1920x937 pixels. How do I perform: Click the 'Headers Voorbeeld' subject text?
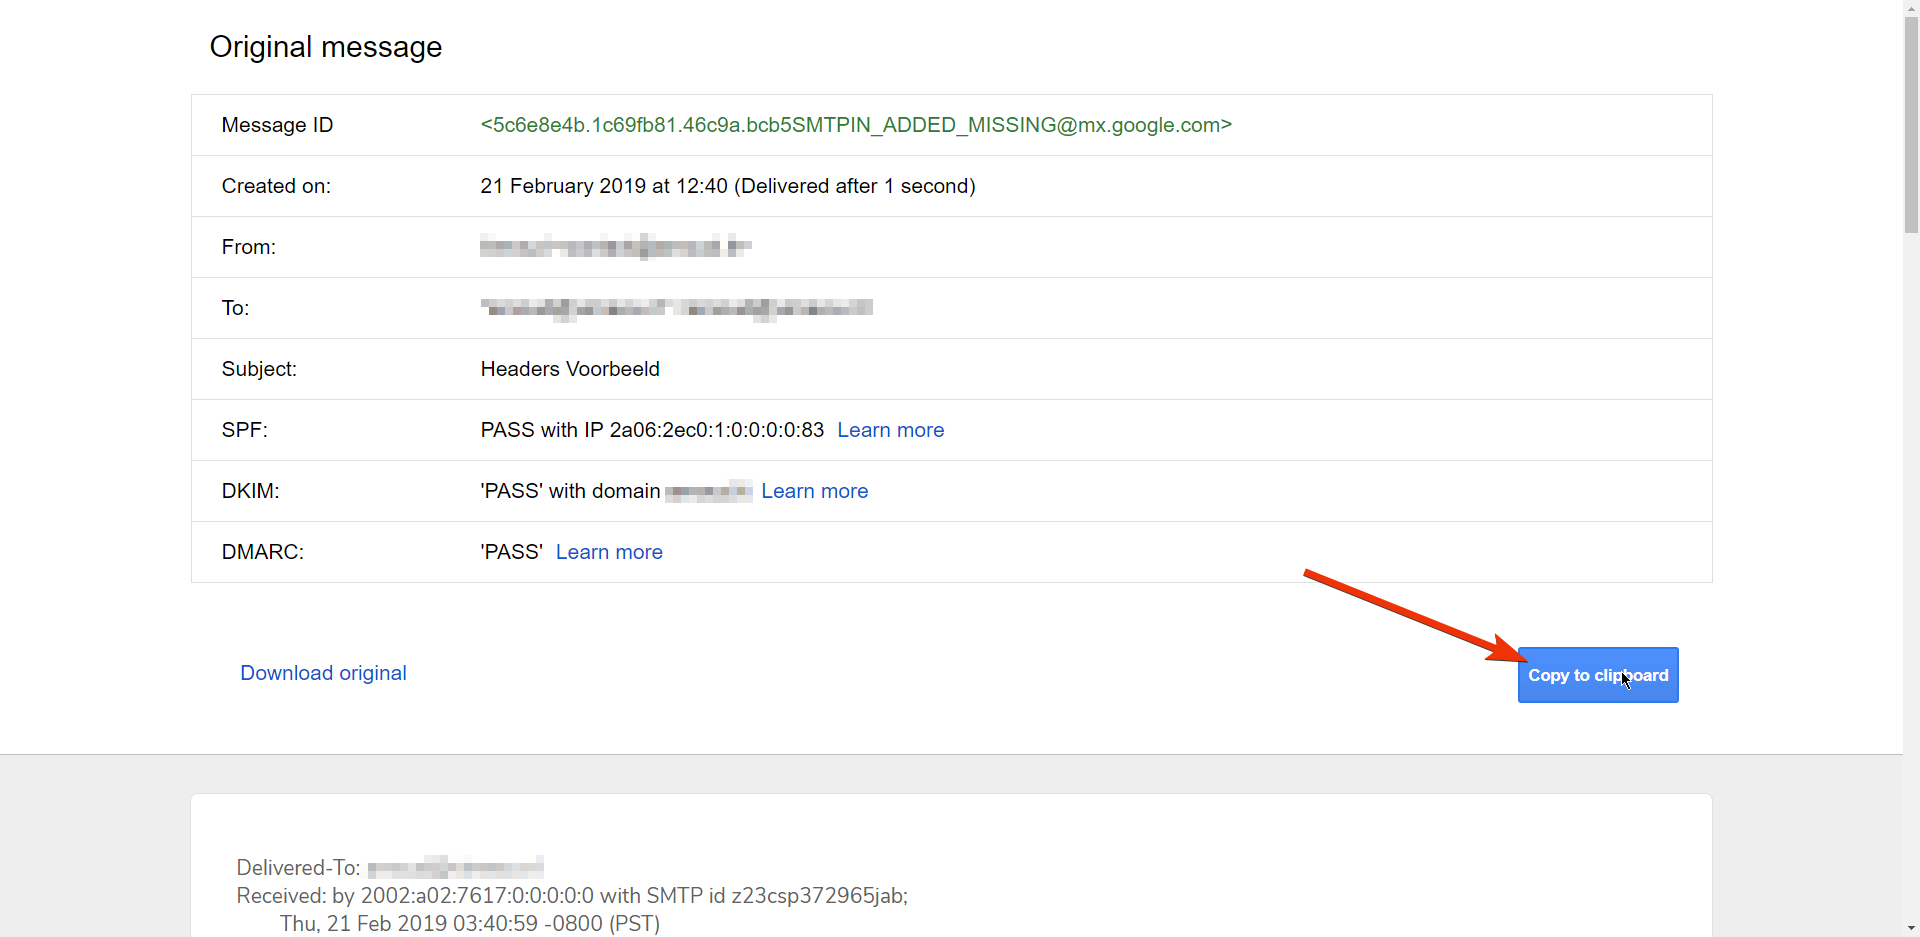[570, 369]
